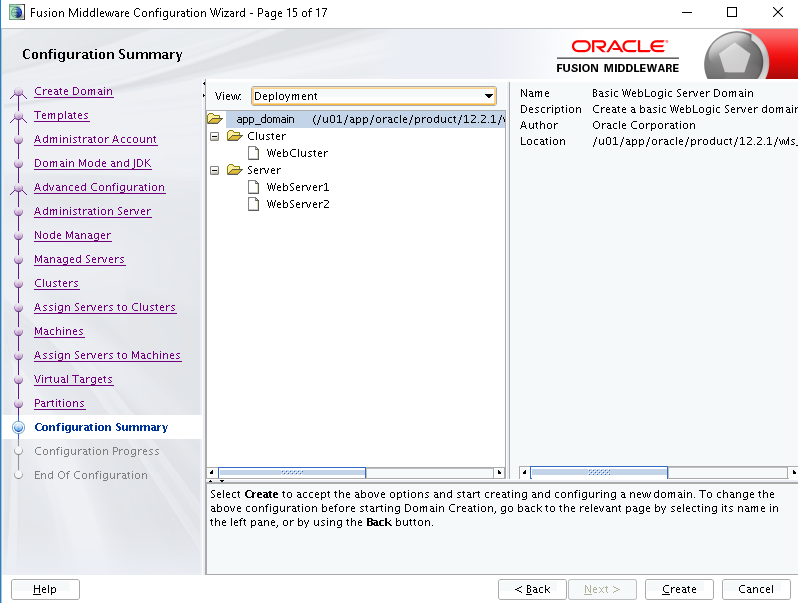Open the Administrator Account step
Viewport: 798px width, 603px height.
tap(96, 139)
